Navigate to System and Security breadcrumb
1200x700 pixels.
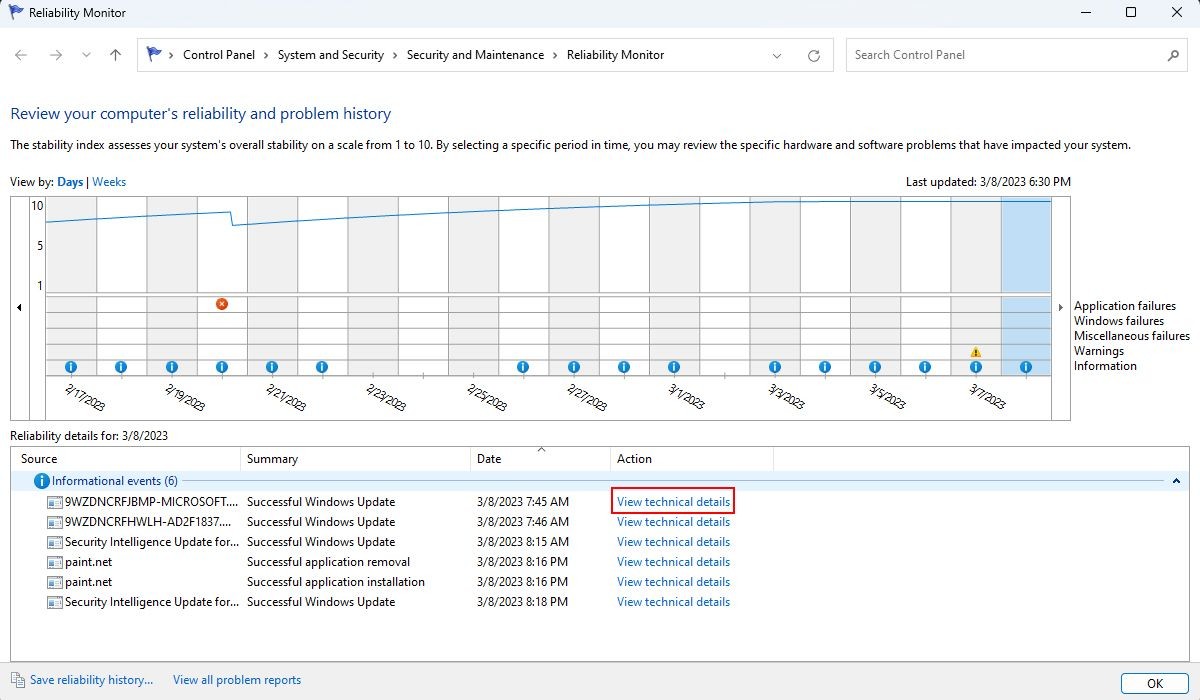(x=331, y=55)
